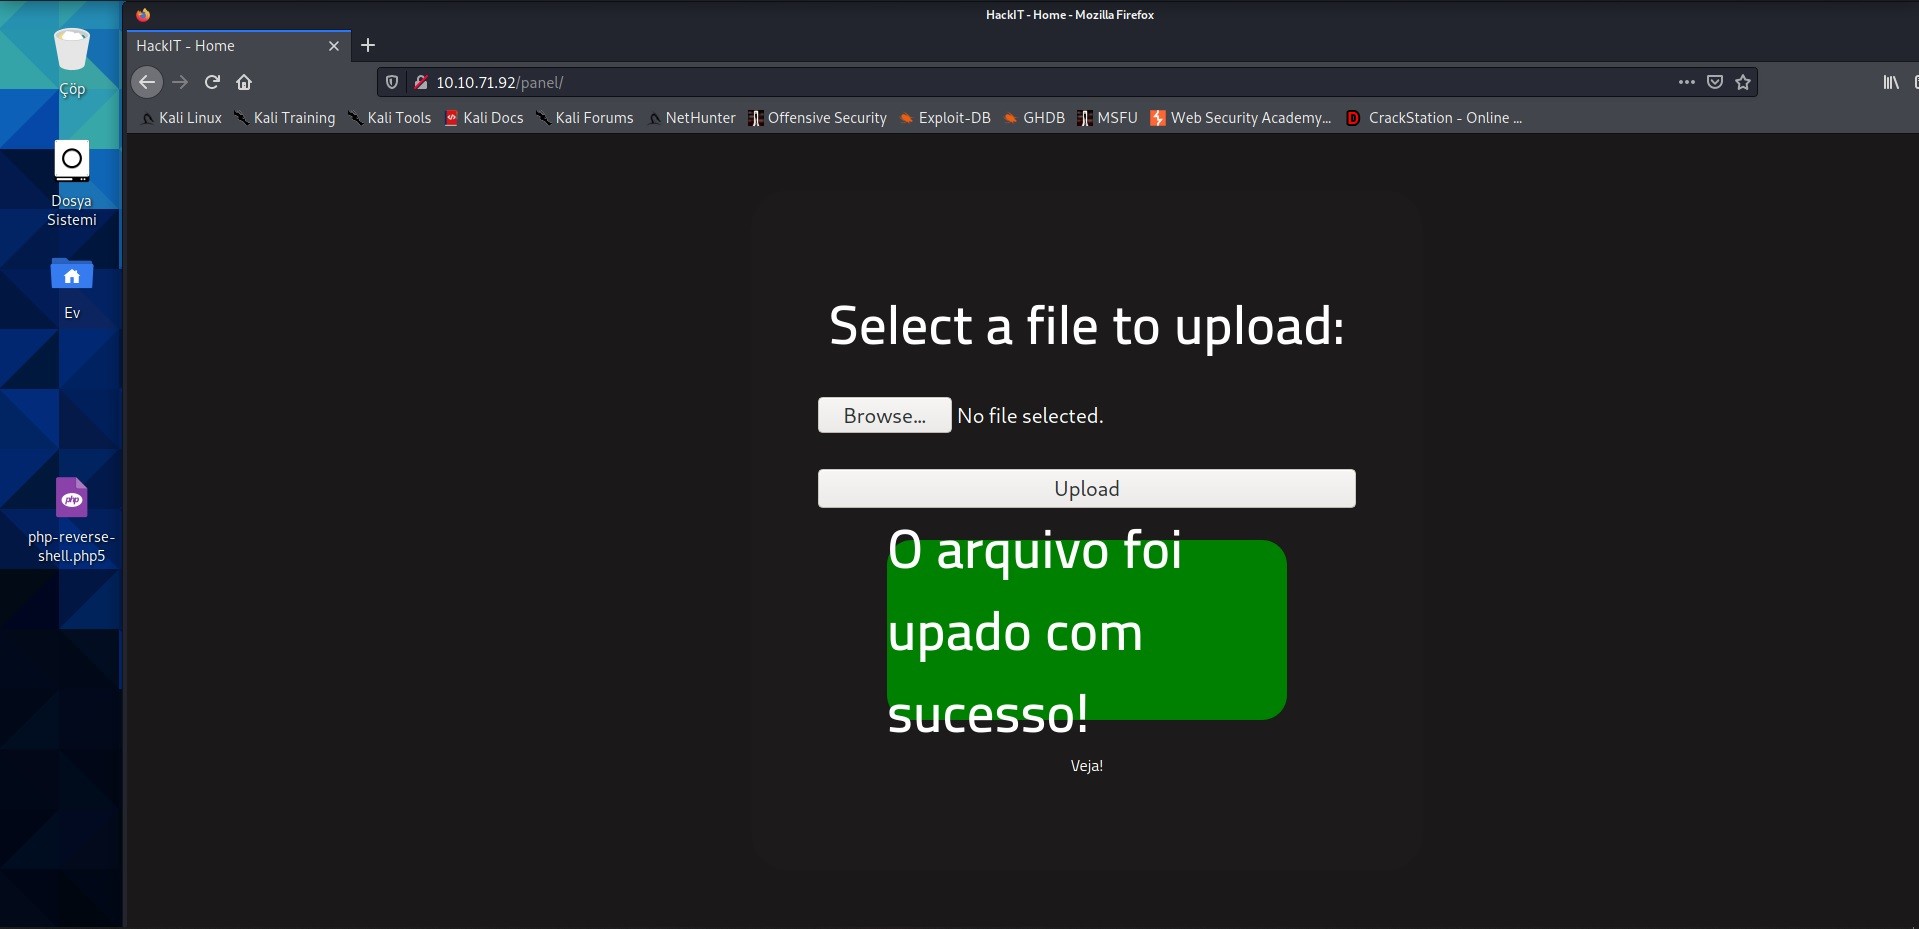Reload the current page
The width and height of the screenshot is (1919, 929).
point(212,82)
